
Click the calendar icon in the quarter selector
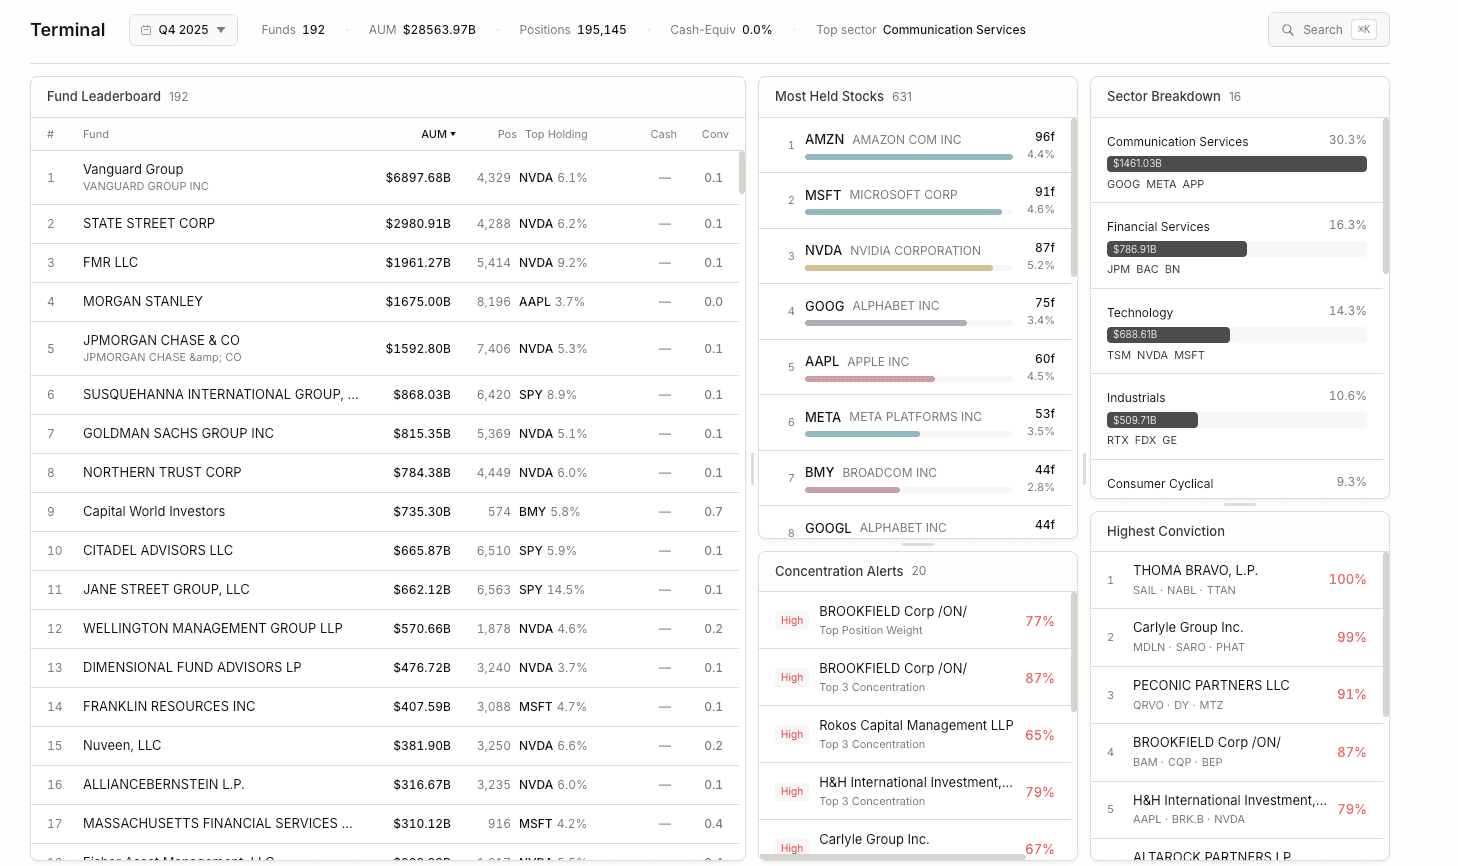[146, 30]
